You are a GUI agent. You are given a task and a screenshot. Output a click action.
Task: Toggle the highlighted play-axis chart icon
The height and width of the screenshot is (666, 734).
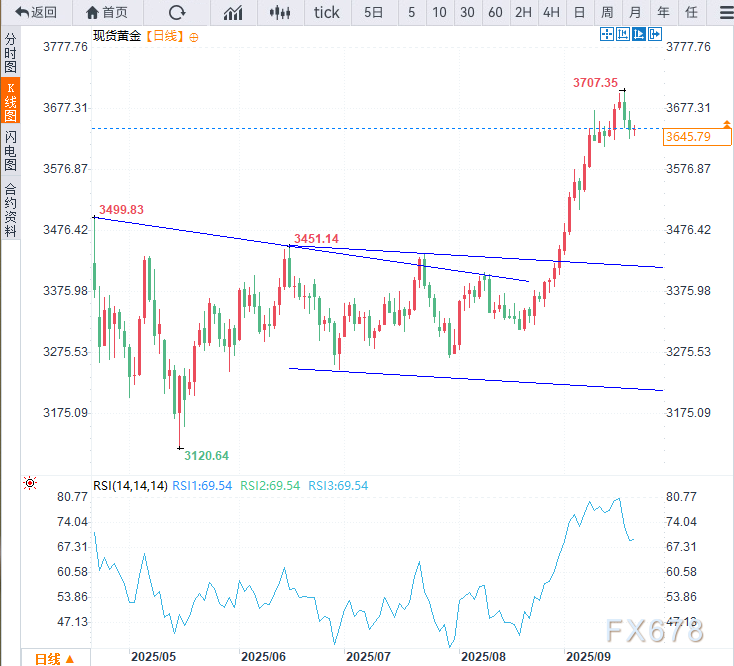point(638,34)
